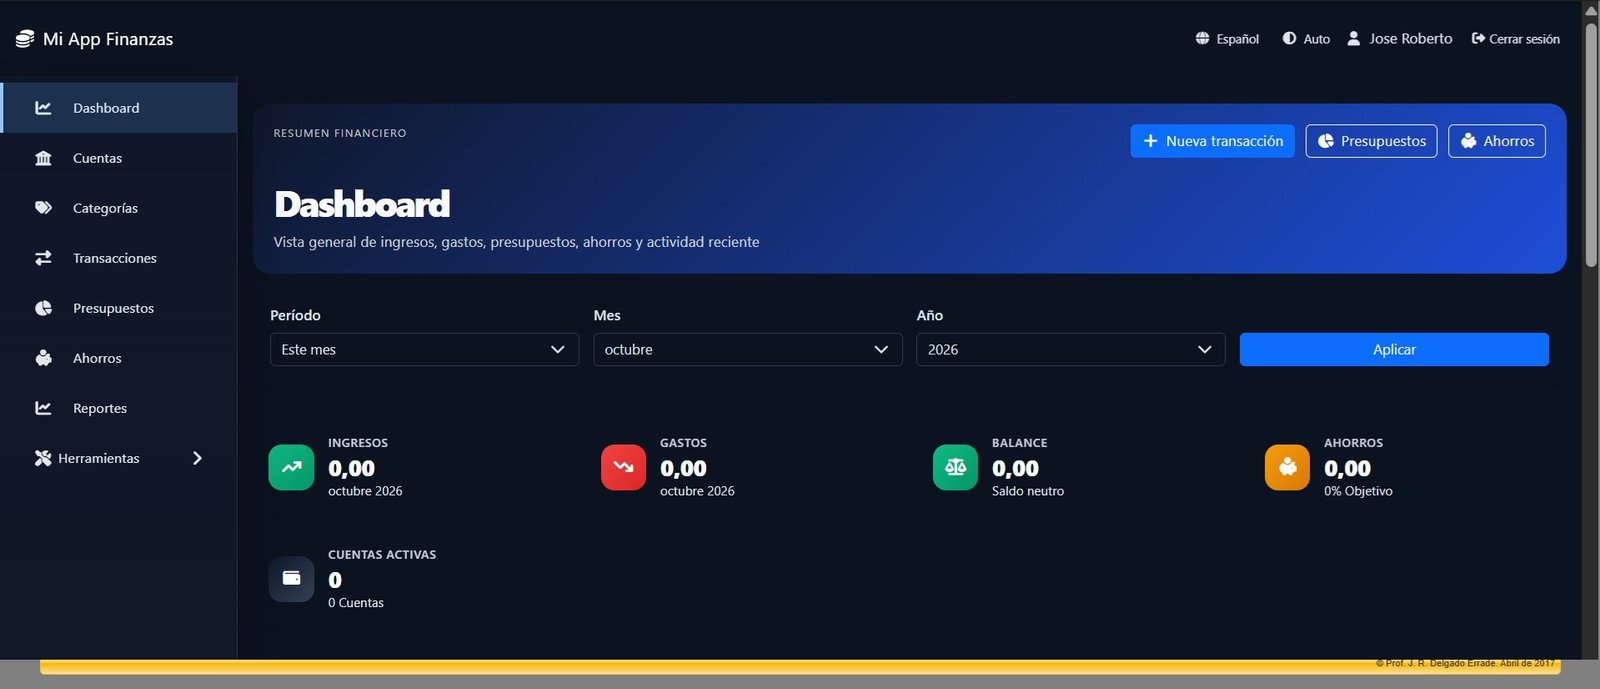Click the user profile icon
The width and height of the screenshot is (1600, 689).
click(1353, 38)
